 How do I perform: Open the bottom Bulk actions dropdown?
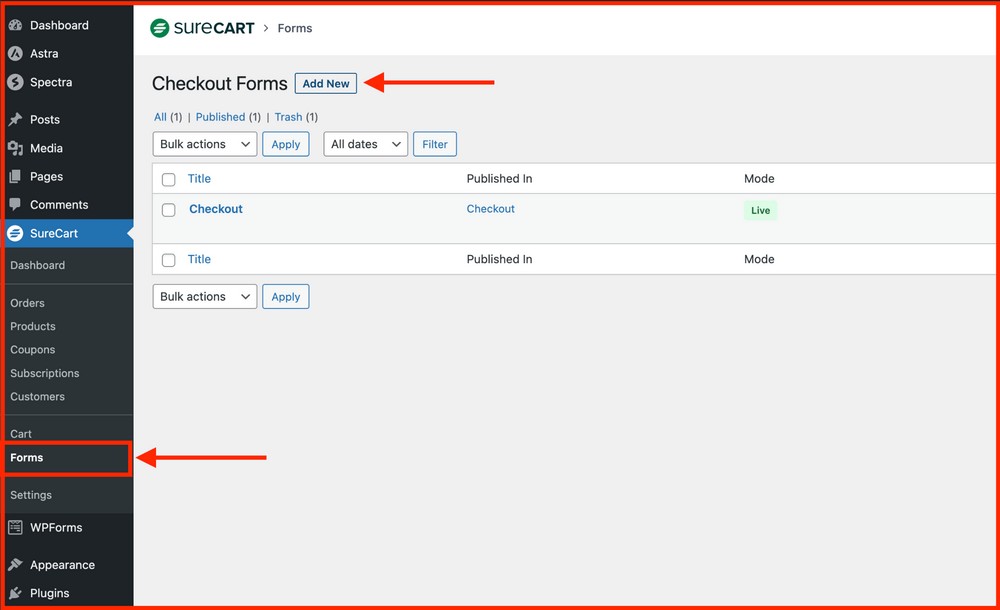point(204,297)
